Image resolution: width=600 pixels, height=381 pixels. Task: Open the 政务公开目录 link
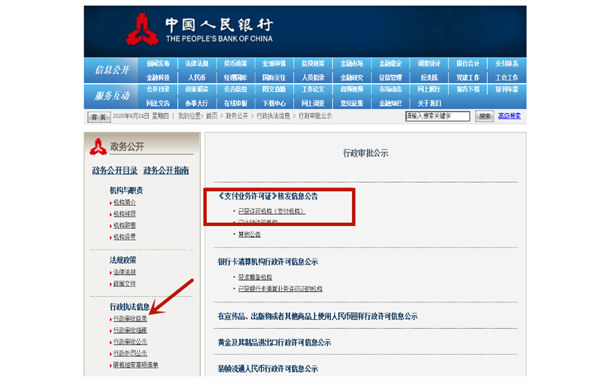tap(114, 171)
